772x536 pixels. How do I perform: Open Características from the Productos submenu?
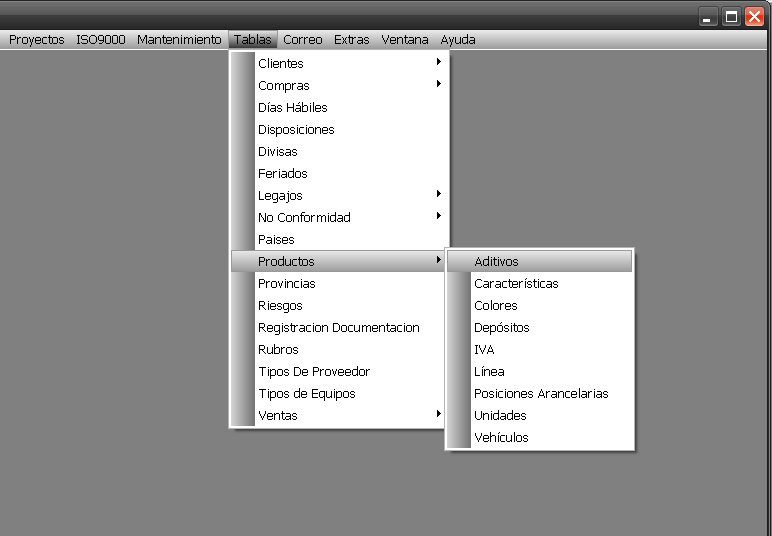pos(516,283)
